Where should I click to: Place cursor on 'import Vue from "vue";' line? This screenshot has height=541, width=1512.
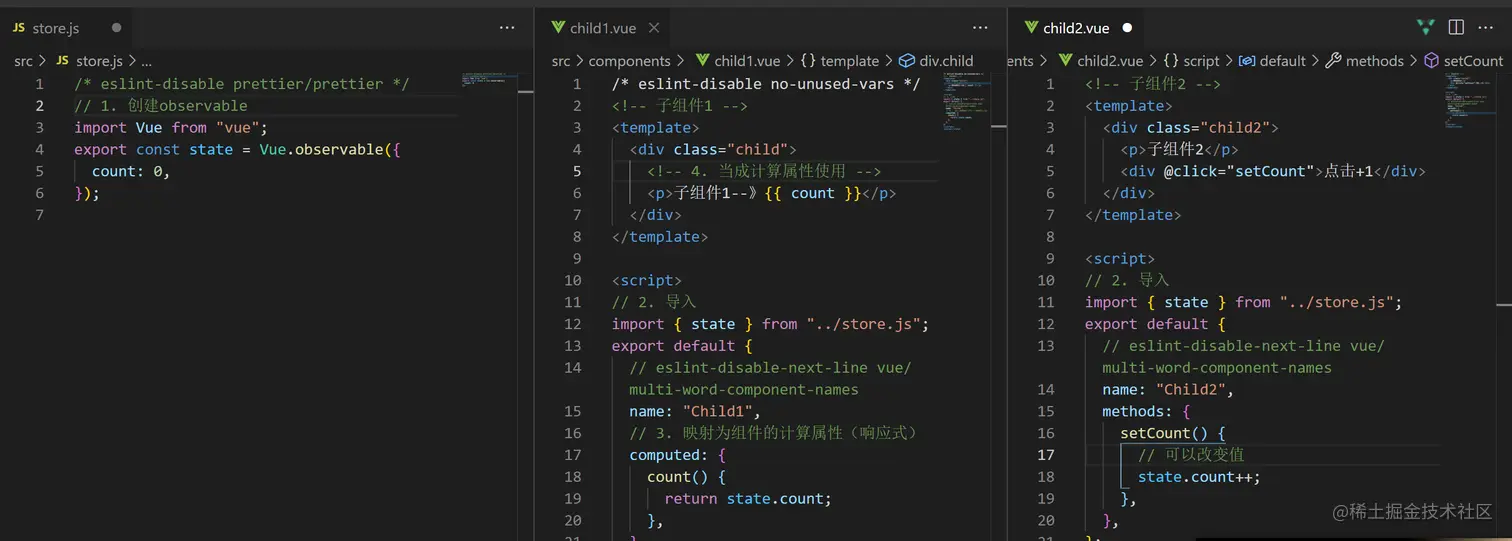click(171, 128)
